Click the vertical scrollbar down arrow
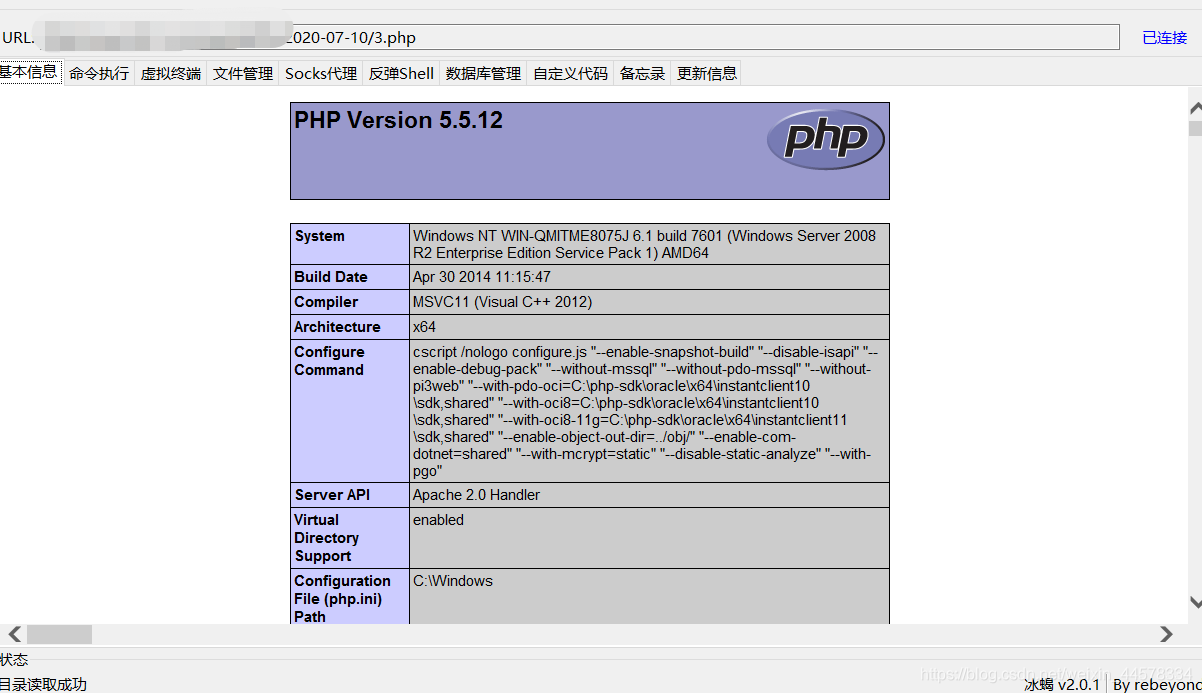The width and height of the screenshot is (1202, 693). (x=1195, y=601)
